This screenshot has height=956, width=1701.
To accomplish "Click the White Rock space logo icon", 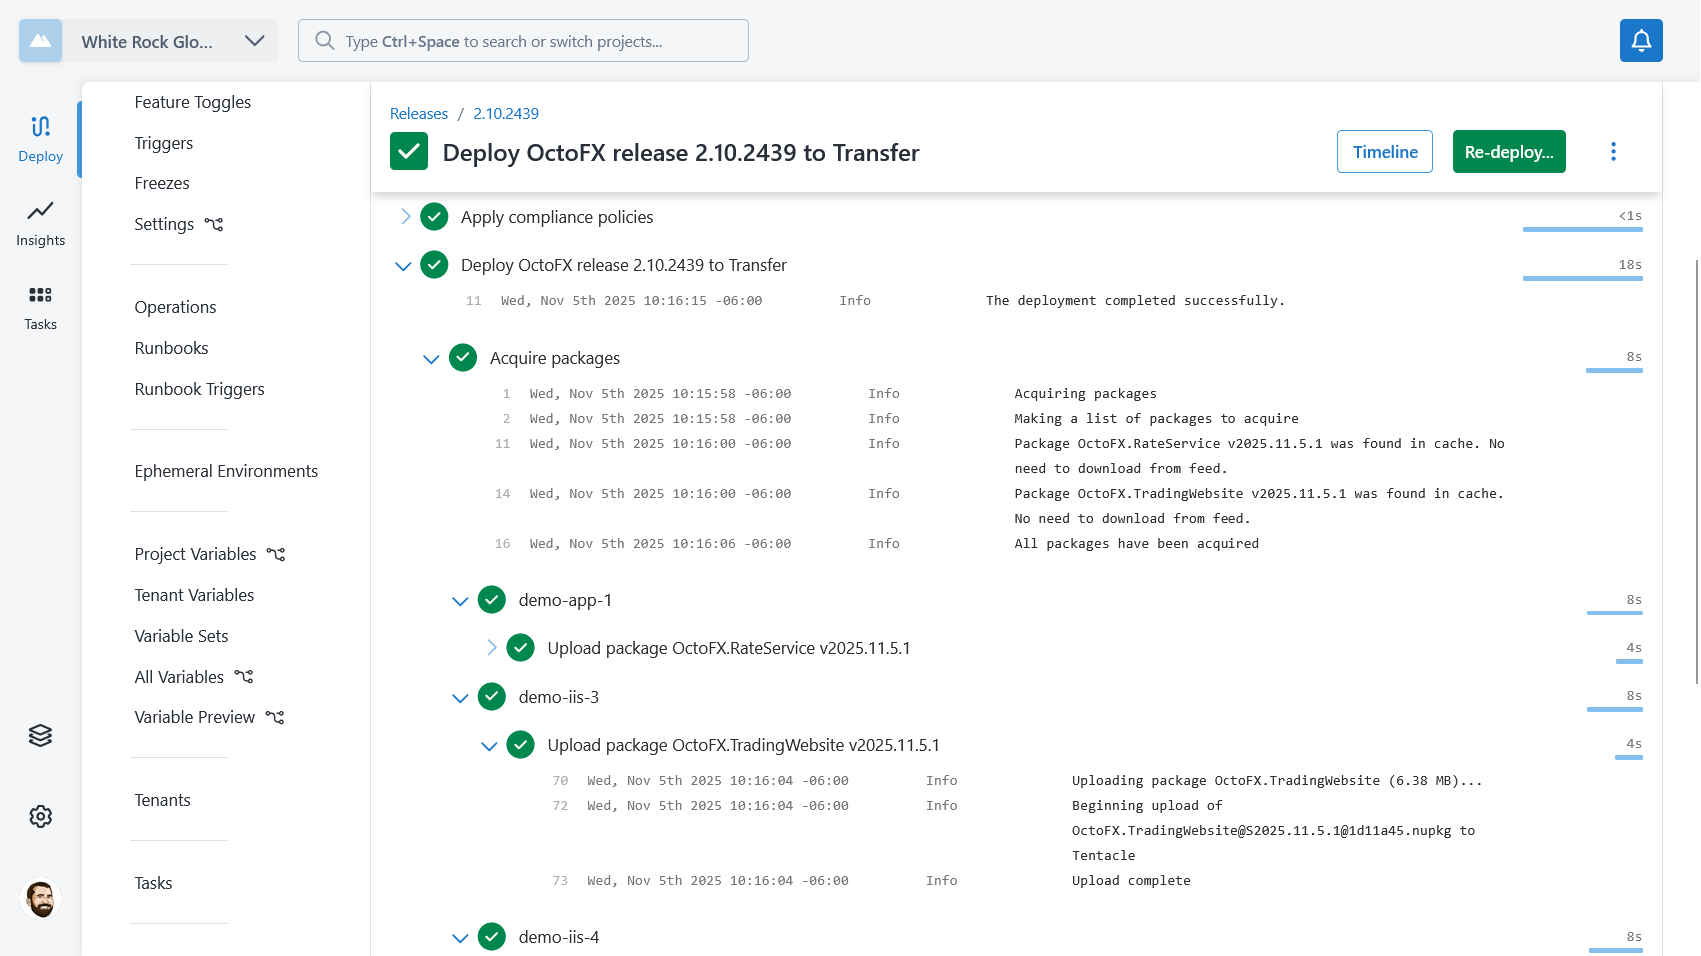I will tap(40, 41).
